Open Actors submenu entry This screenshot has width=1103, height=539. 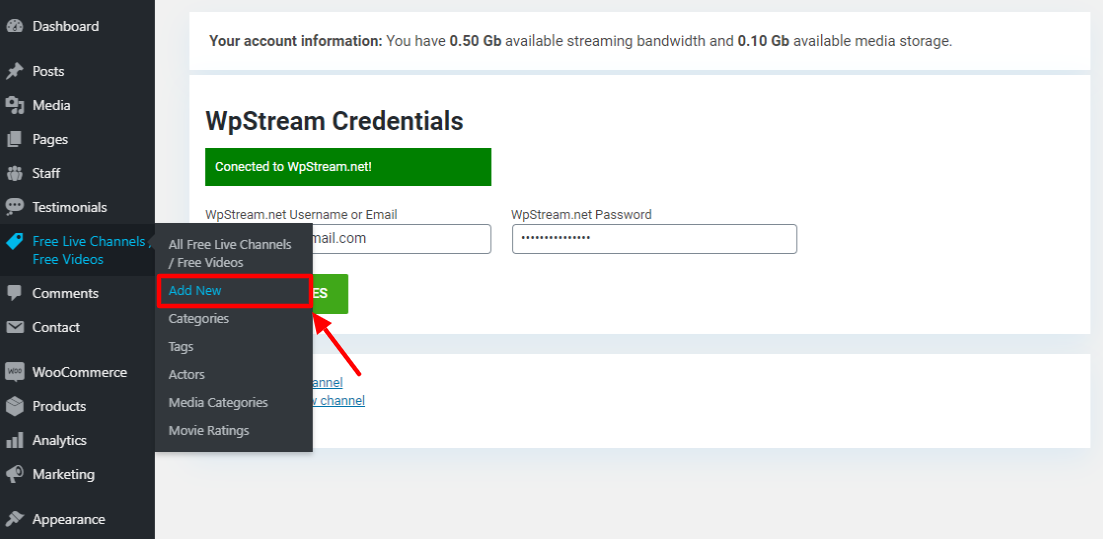pos(186,375)
